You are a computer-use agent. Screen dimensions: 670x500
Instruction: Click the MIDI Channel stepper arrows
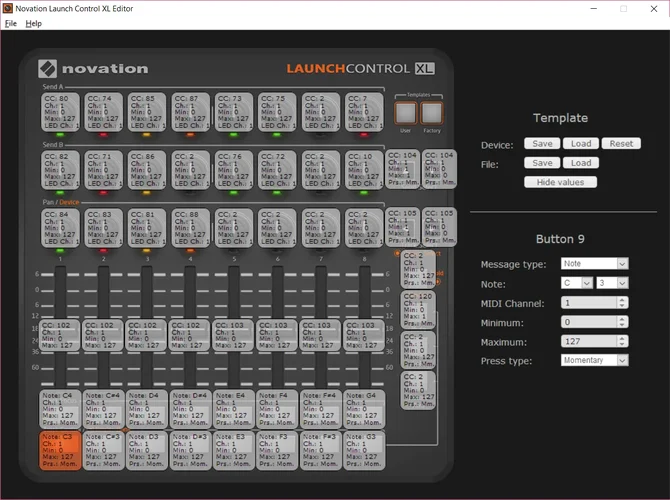tap(622, 303)
